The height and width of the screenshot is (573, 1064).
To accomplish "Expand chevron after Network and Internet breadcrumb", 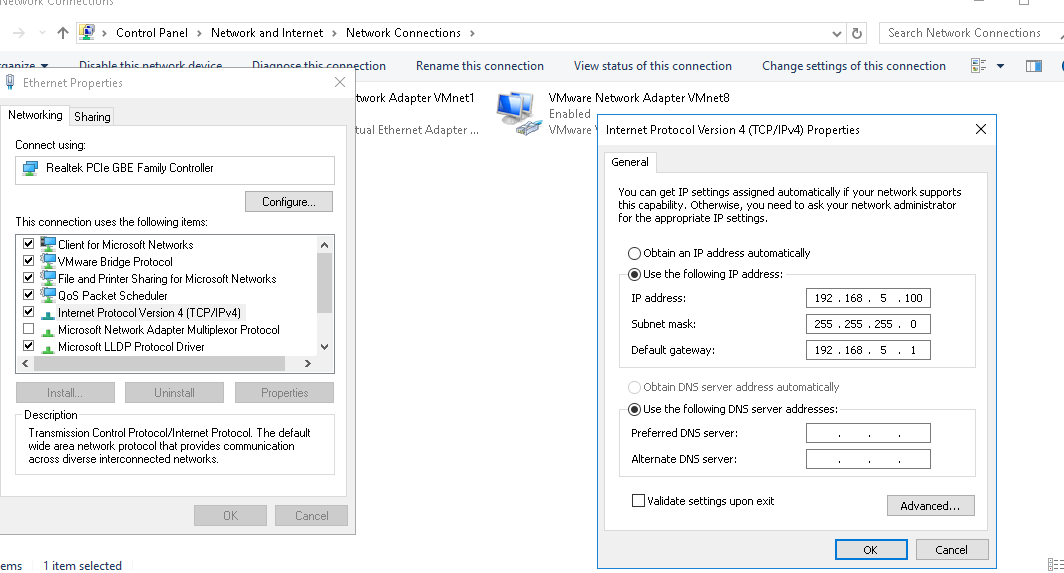I will tap(335, 33).
